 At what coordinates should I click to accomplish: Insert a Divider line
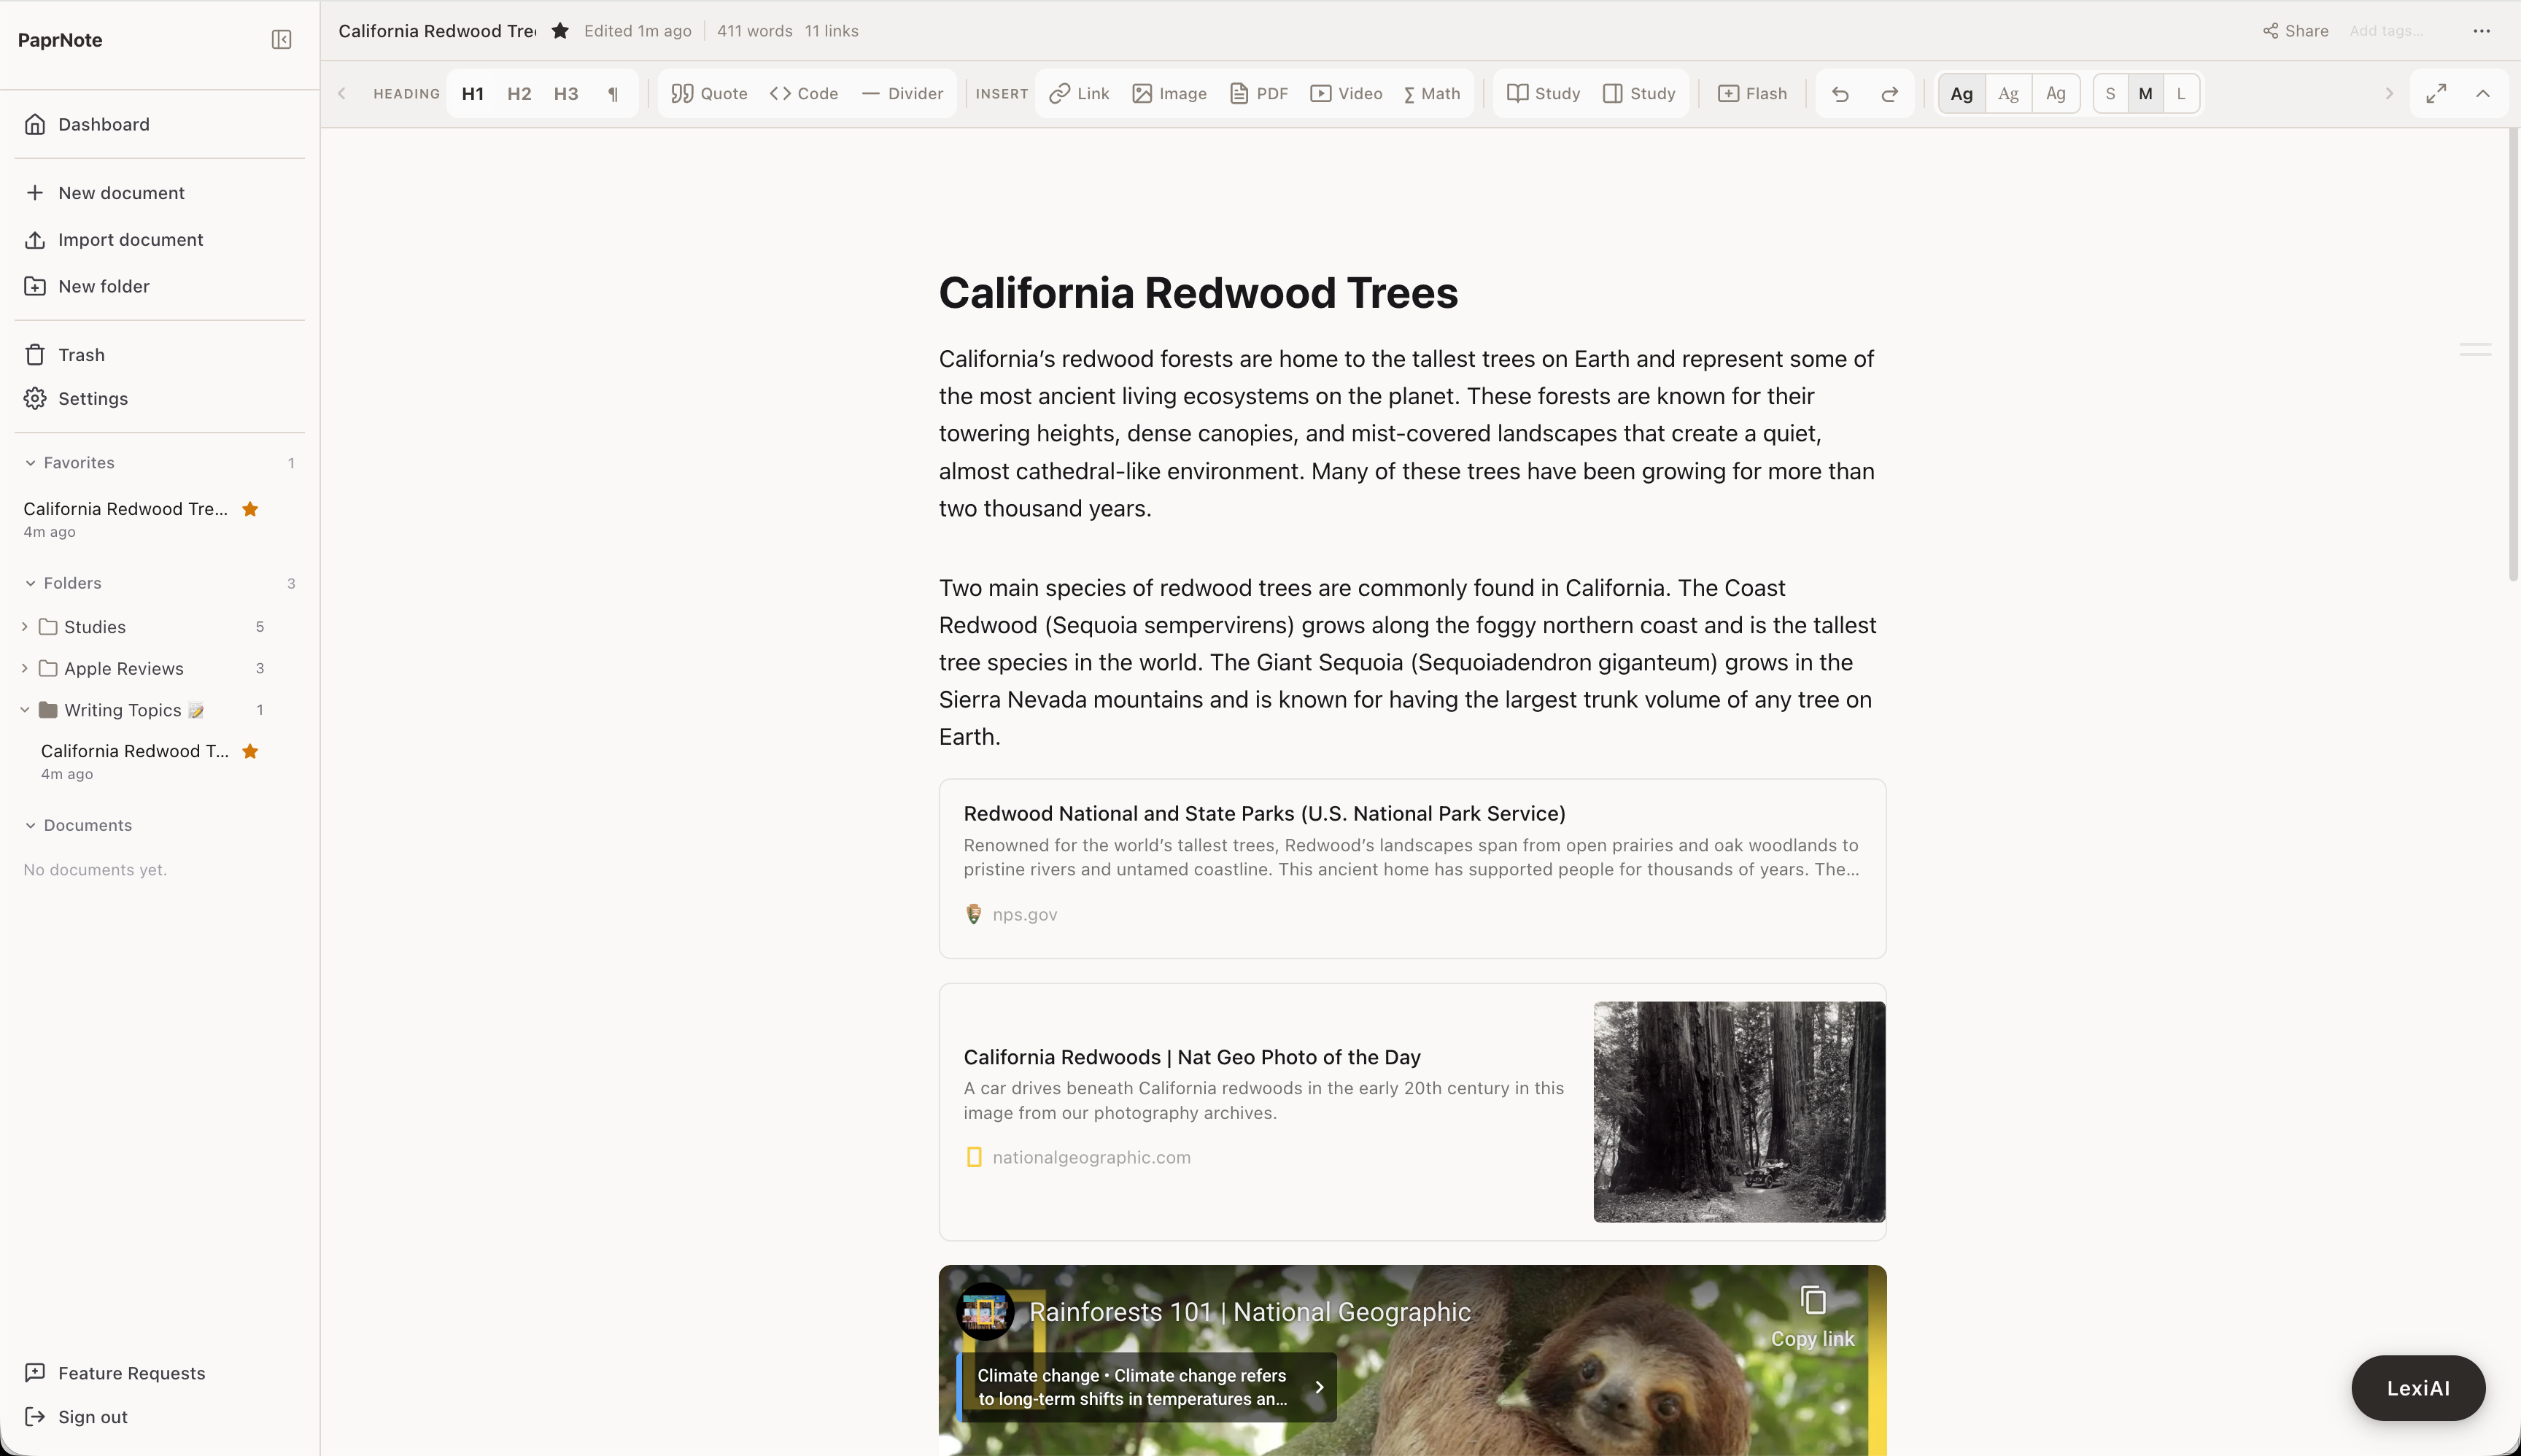point(901,93)
